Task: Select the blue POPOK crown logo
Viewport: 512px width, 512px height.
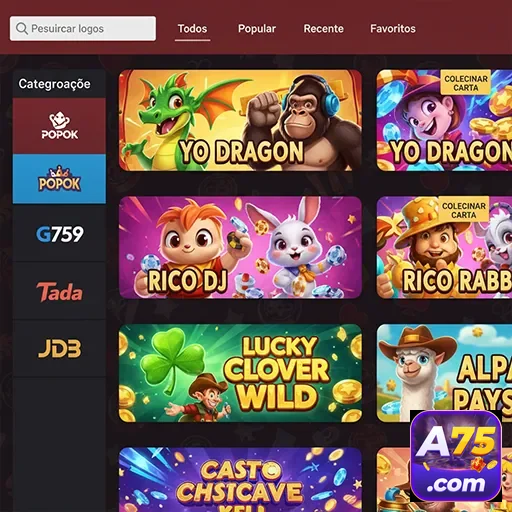Action: (59, 179)
